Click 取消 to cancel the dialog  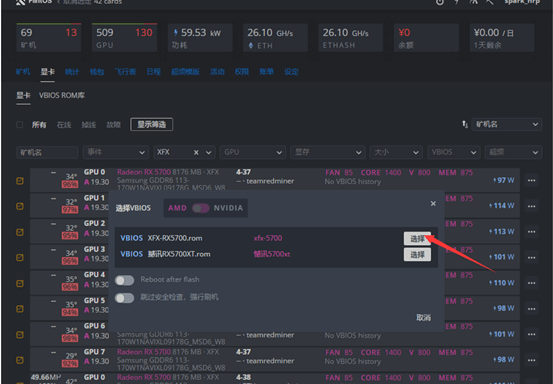pyautogui.click(x=423, y=318)
